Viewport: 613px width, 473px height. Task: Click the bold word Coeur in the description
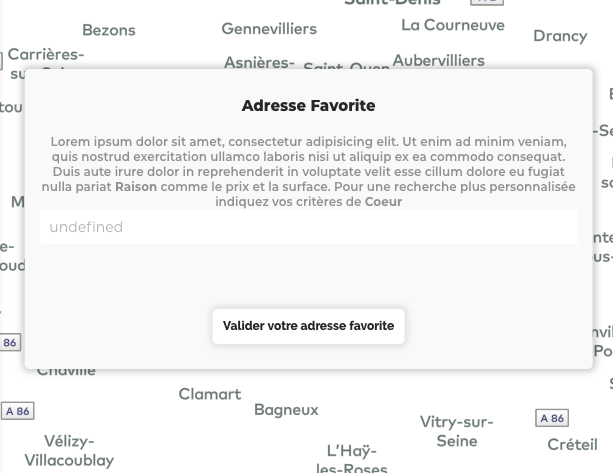[383, 202]
